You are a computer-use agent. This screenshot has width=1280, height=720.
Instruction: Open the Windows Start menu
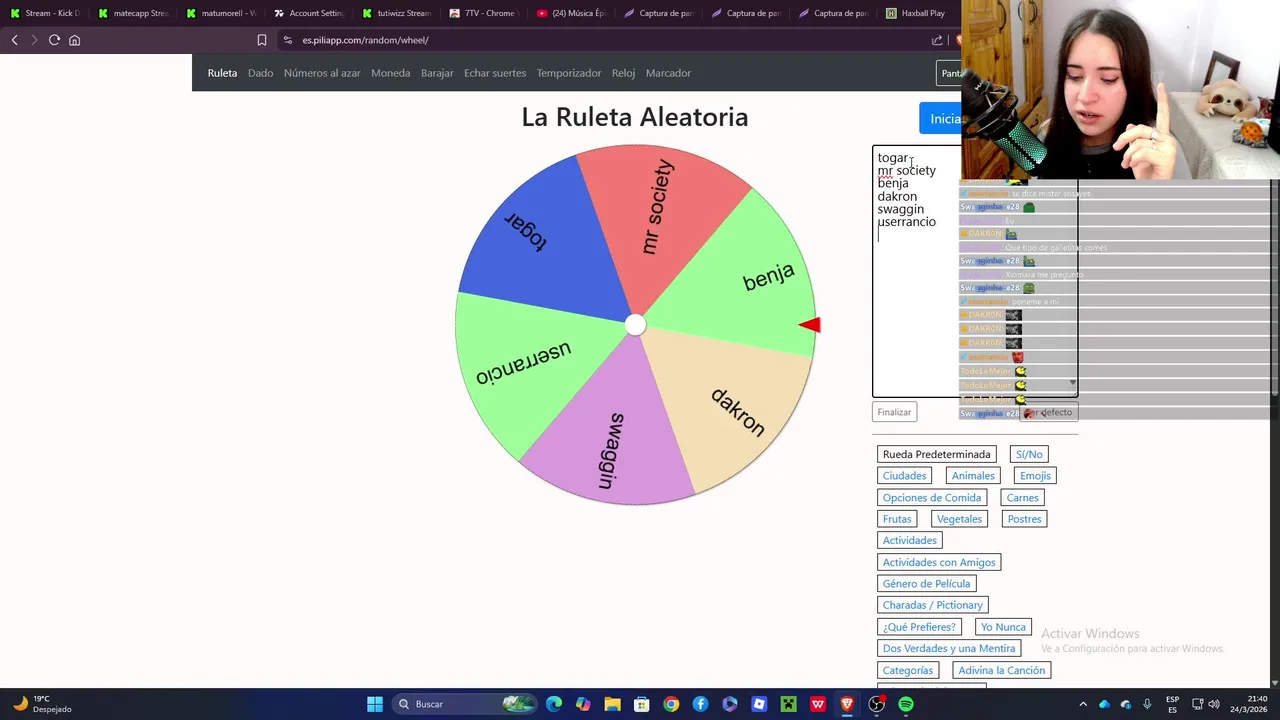coord(375,704)
